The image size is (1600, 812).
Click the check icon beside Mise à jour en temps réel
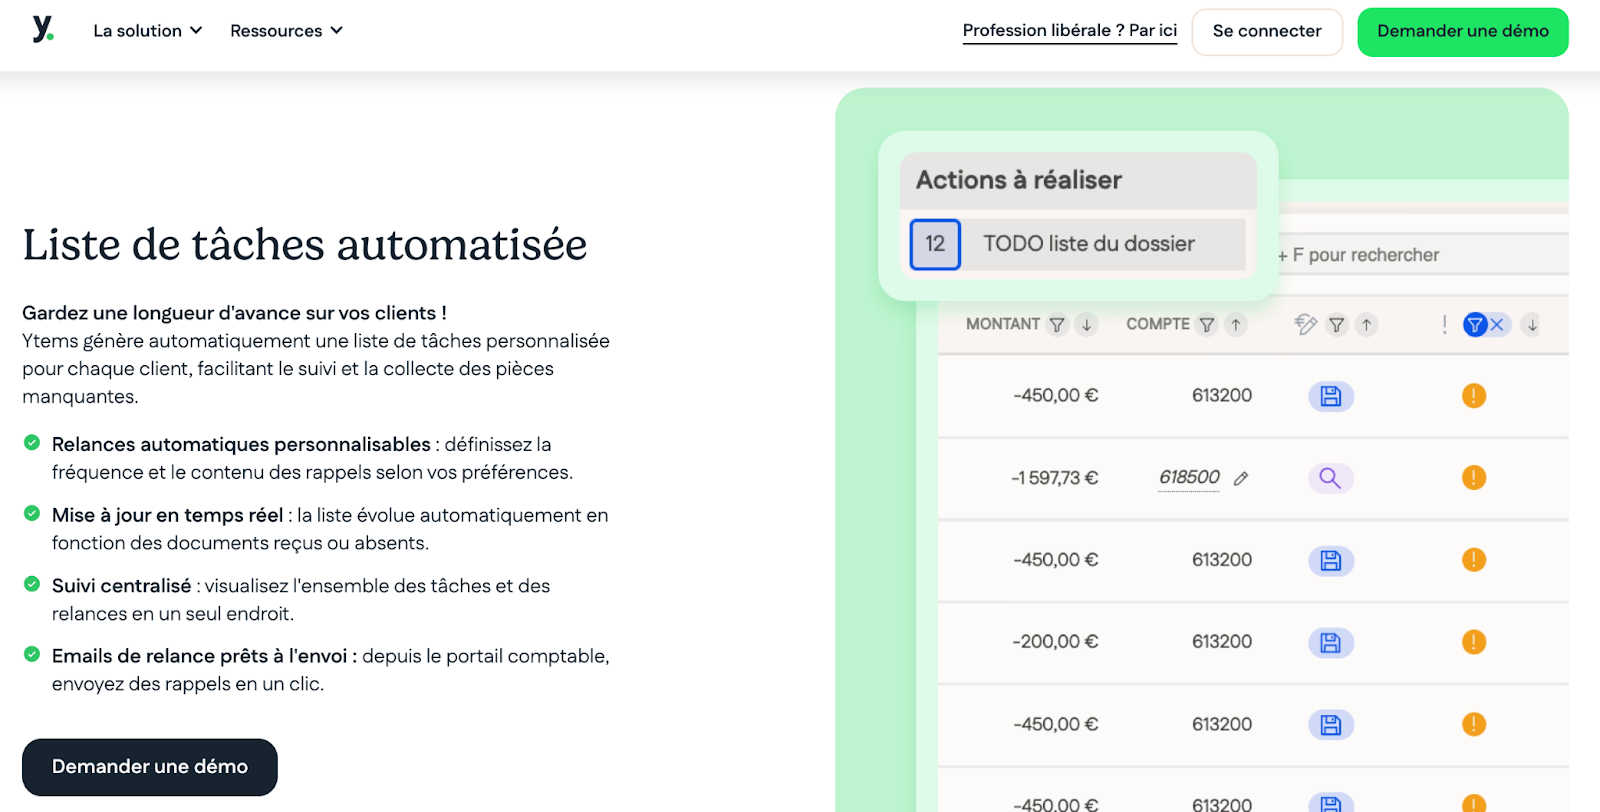point(32,513)
